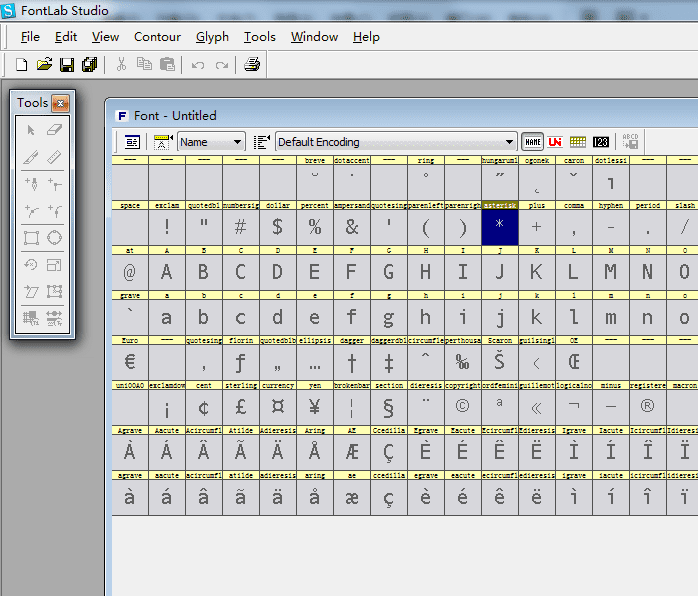
Task: Select the dollar glyph cell
Action: coord(277,227)
